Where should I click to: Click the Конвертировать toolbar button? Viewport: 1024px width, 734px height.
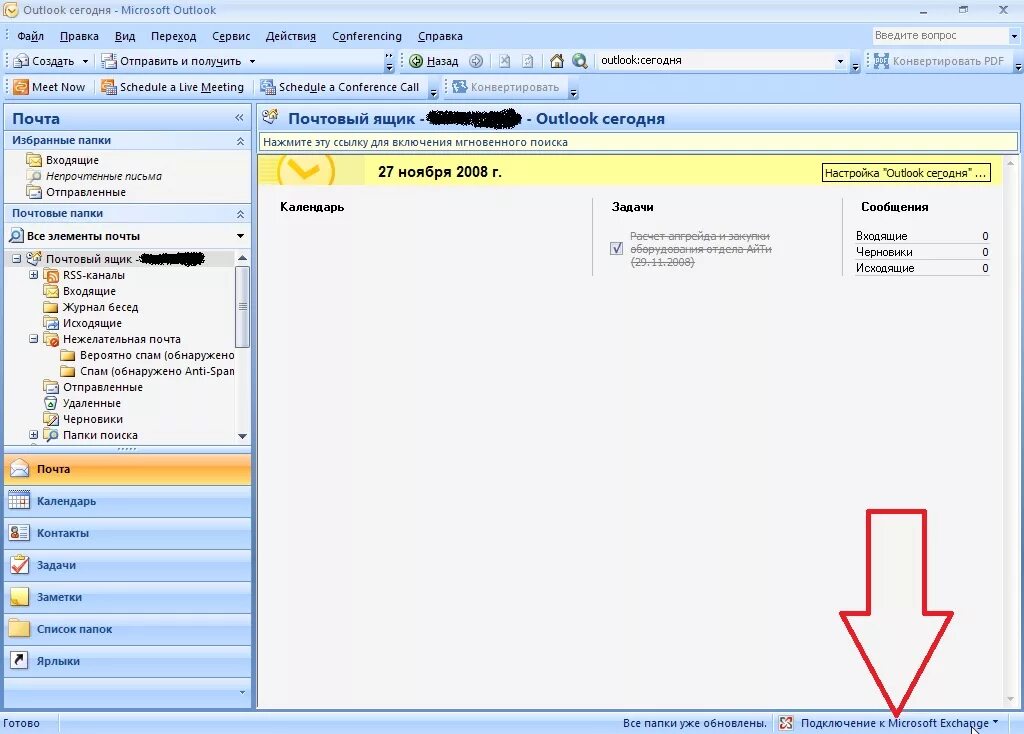pos(506,87)
